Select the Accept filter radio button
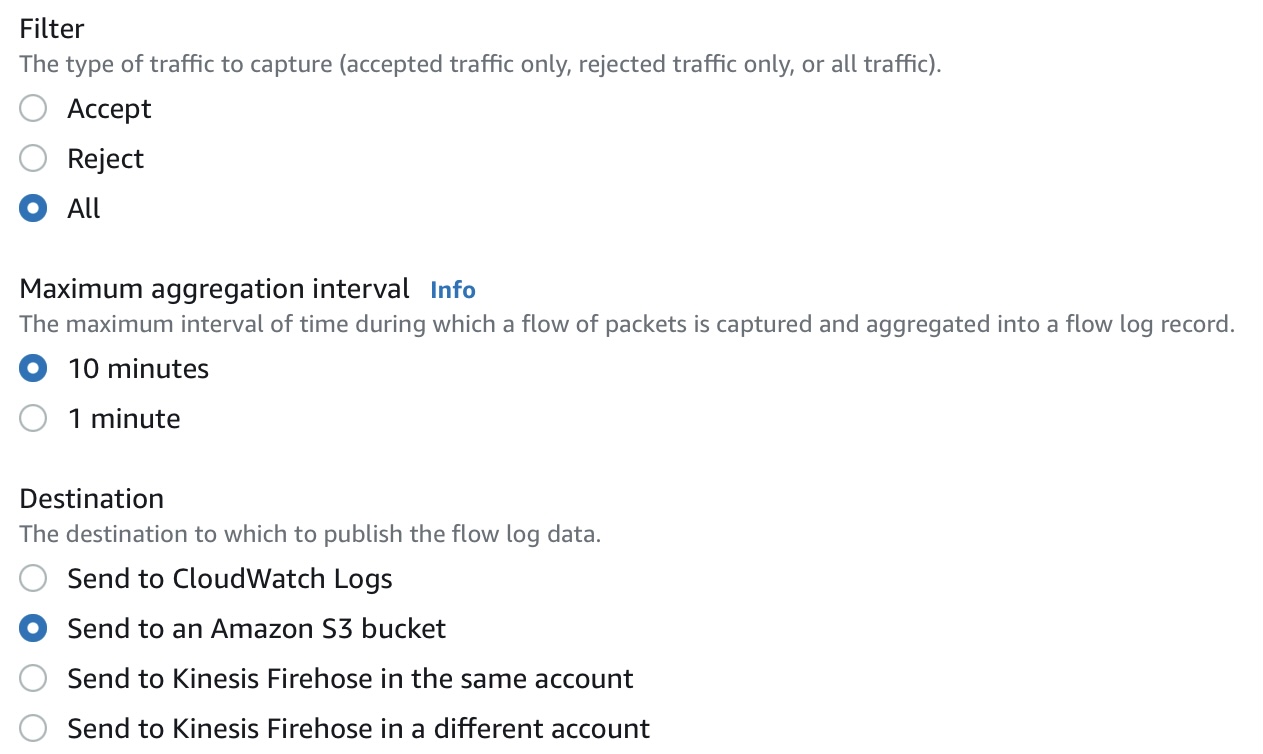Screen dimensions: 1263x754 [33, 108]
